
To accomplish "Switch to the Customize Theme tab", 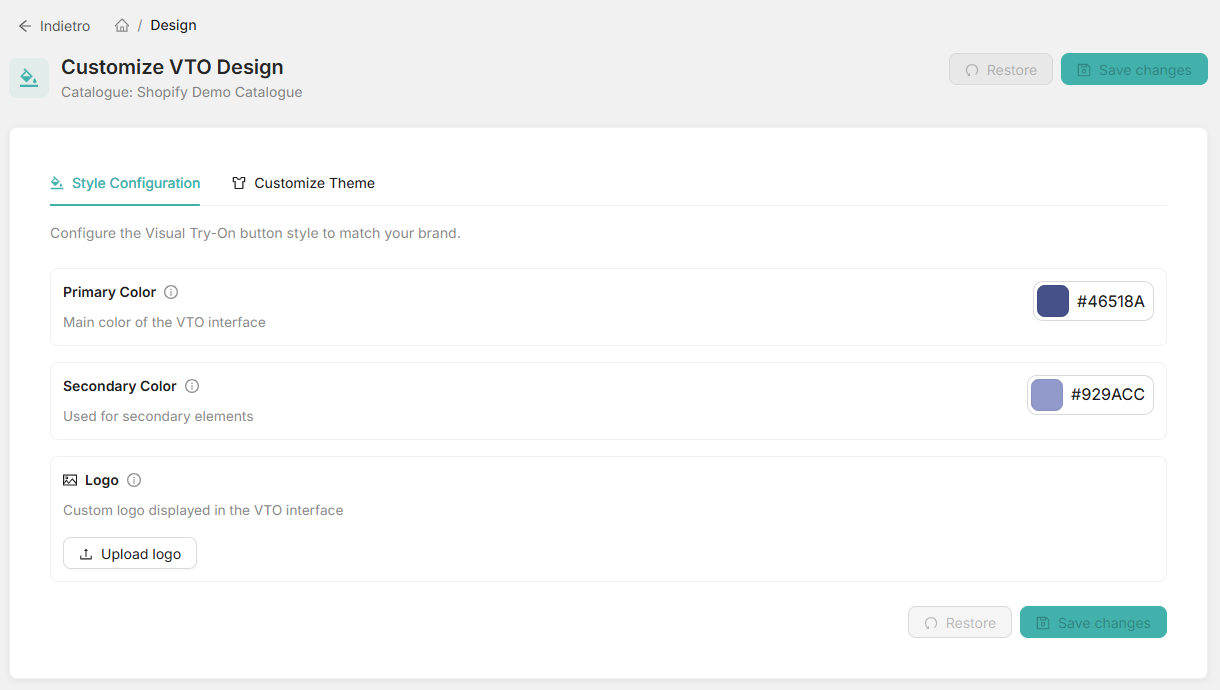I will (303, 183).
